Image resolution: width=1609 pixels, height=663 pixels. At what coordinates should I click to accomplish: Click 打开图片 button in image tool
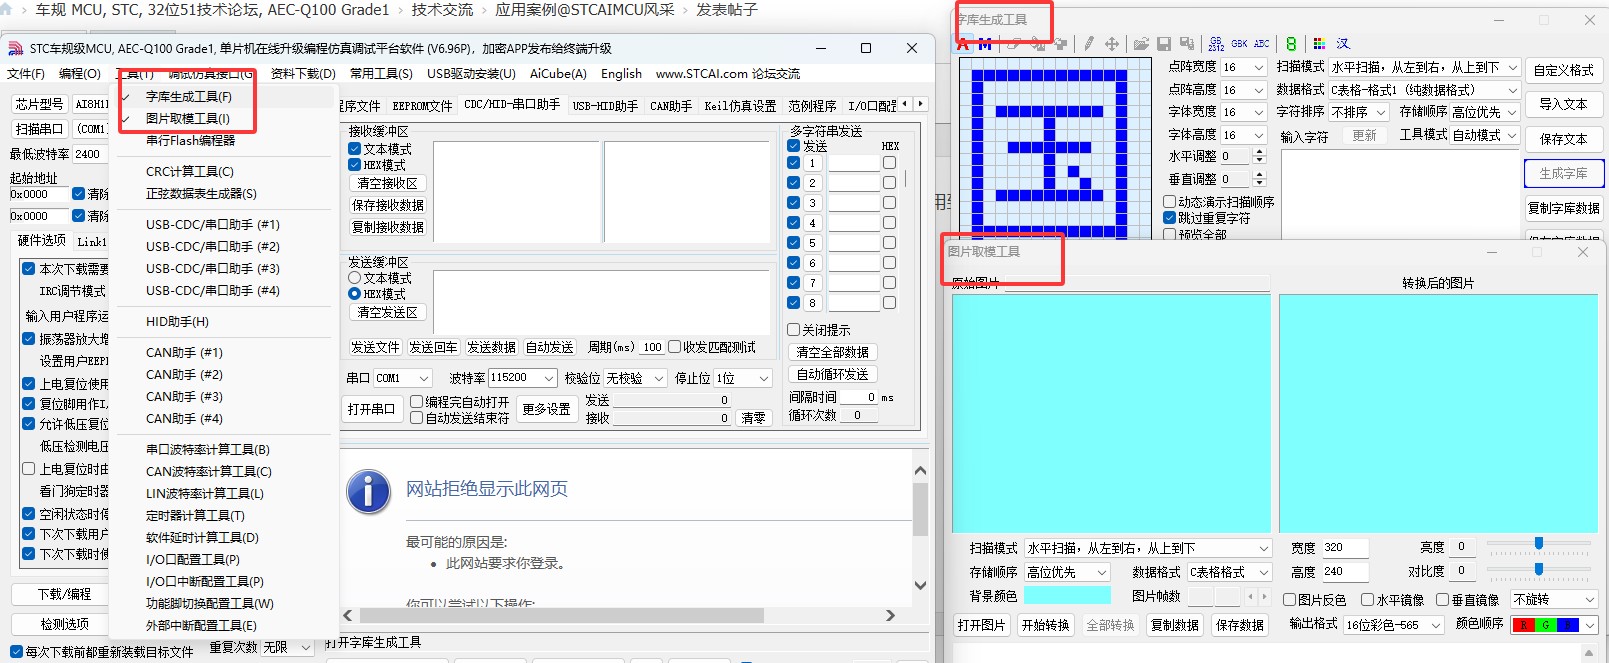click(982, 625)
